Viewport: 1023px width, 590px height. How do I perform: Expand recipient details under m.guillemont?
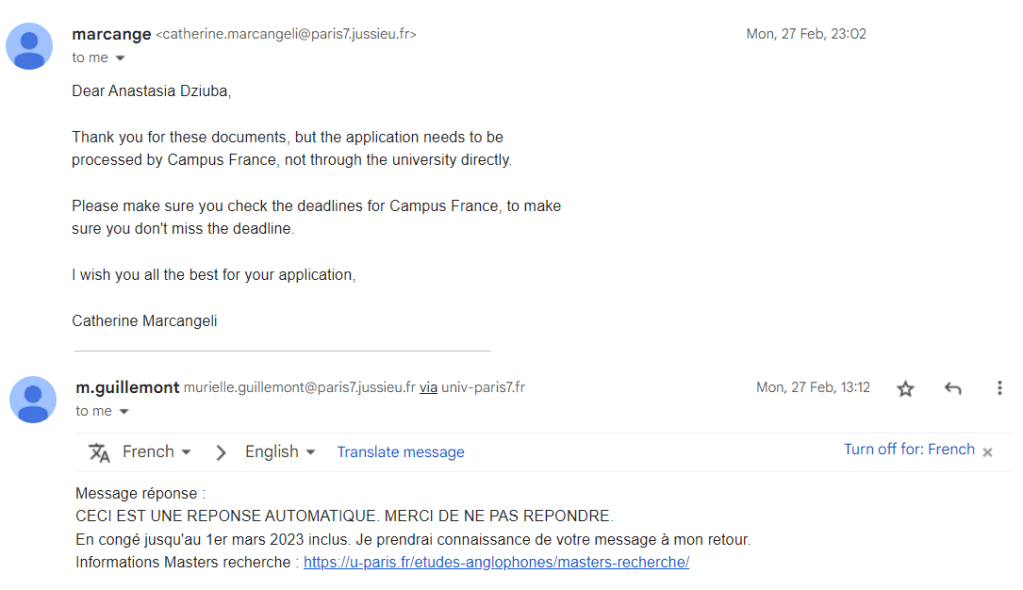click(x=124, y=411)
